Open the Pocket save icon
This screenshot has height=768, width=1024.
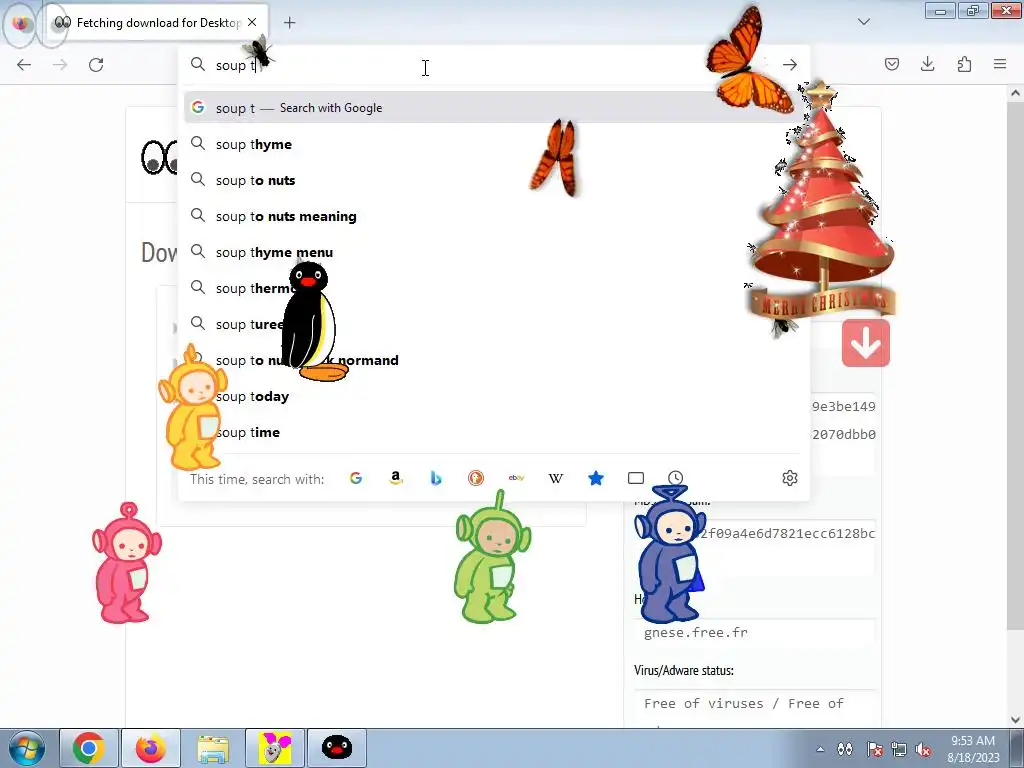point(892,64)
